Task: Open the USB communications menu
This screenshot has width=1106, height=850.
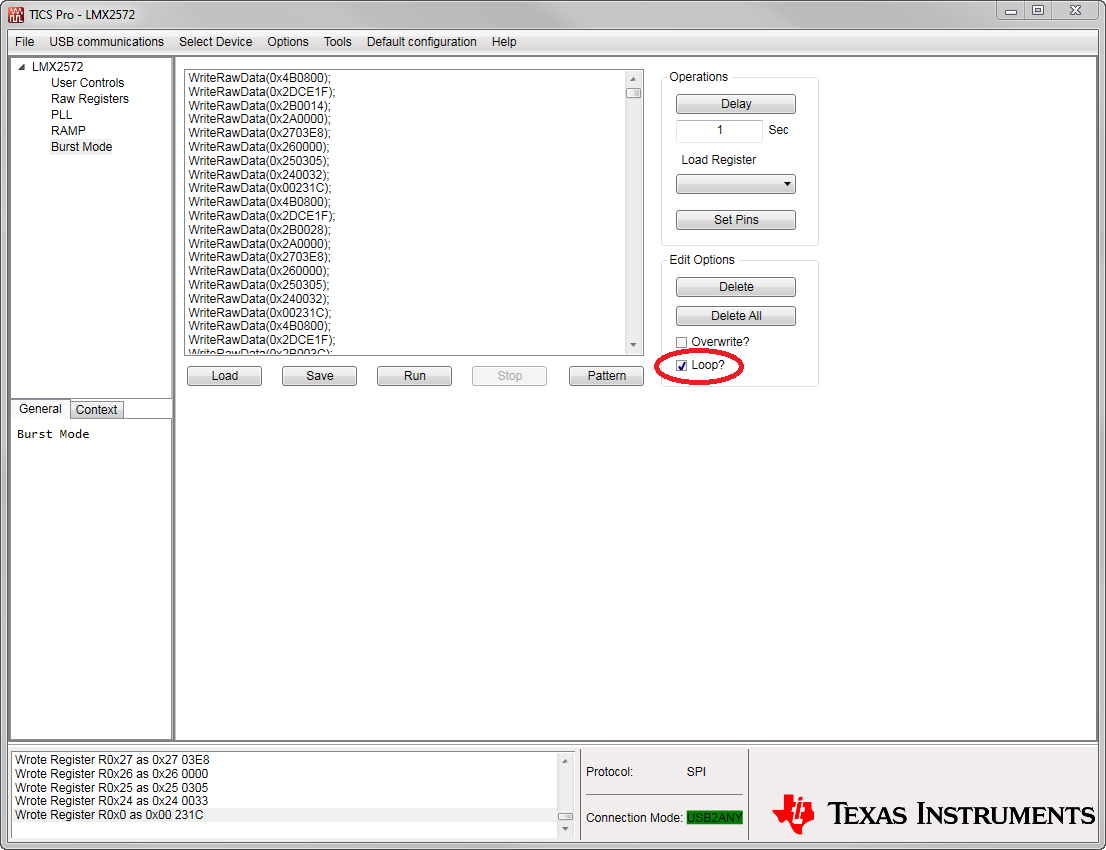Action: (107, 42)
